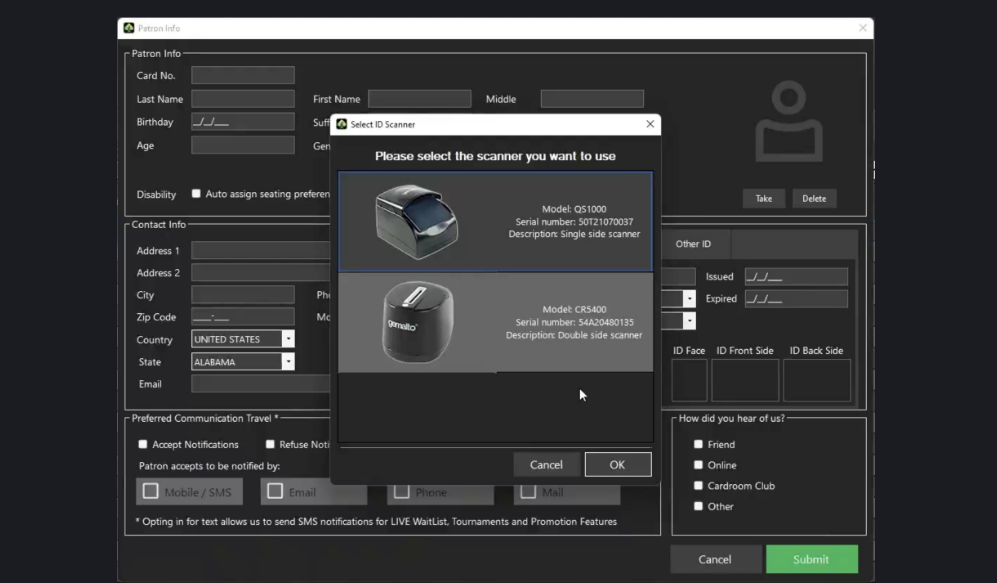Click the Address 2 input field
This screenshot has width=997, height=583.
pyautogui.click(x=261, y=273)
